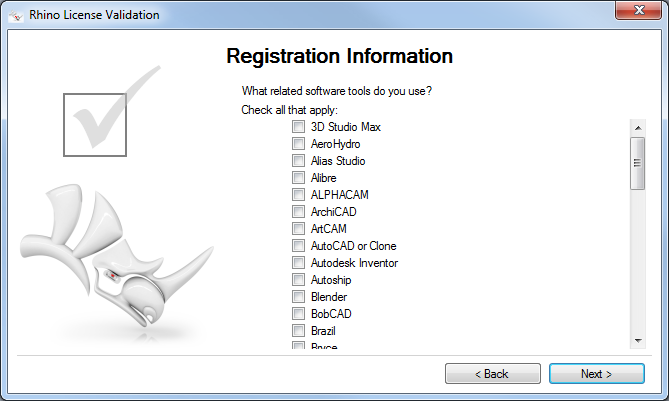Check the ArchiCAD option

[298, 211]
